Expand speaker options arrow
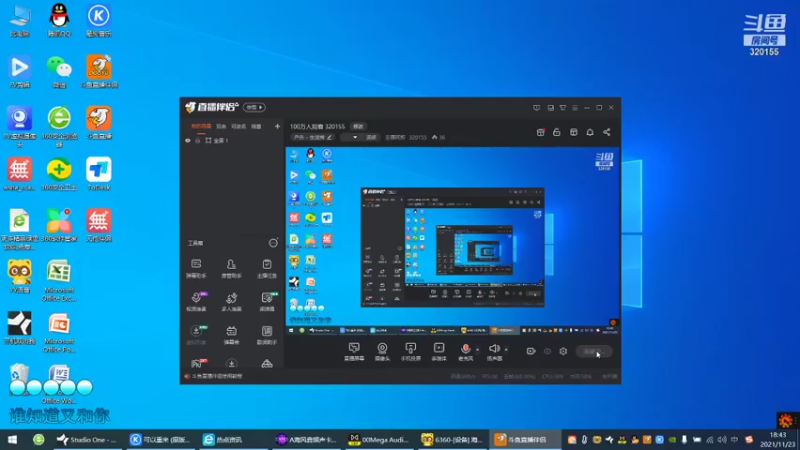 tap(506, 350)
